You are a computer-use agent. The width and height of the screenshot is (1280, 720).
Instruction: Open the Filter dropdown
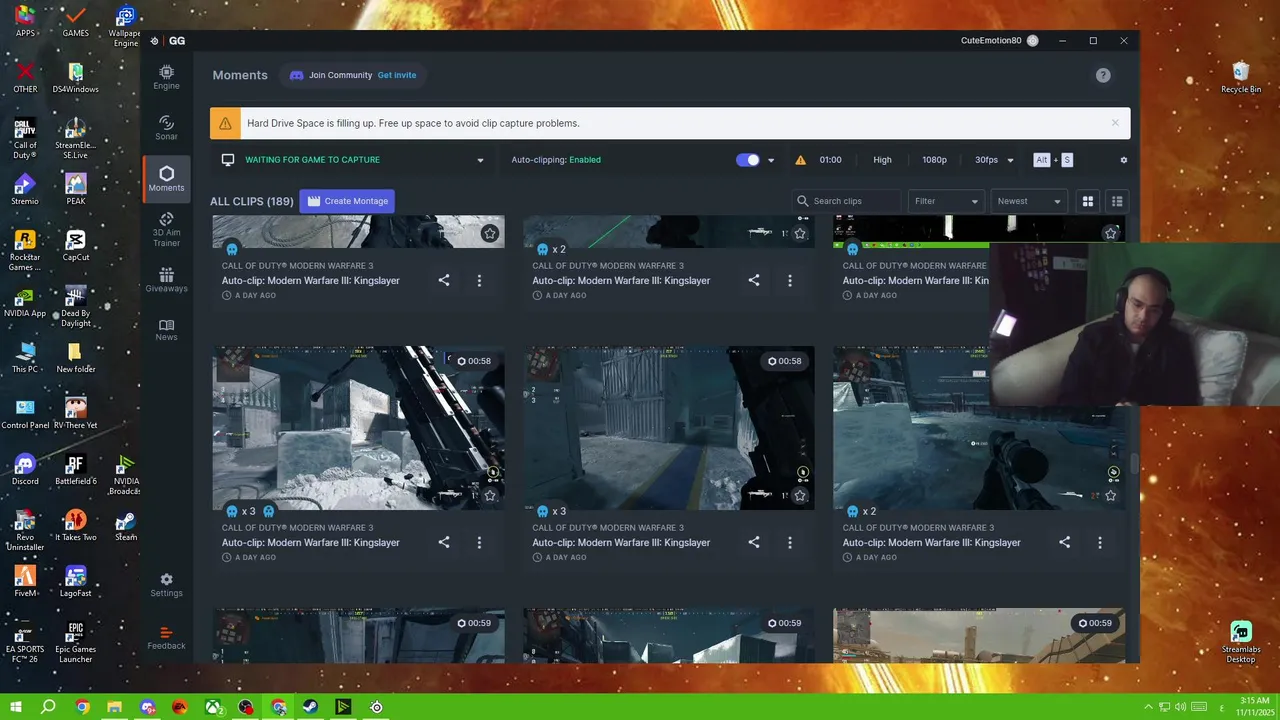(946, 201)
